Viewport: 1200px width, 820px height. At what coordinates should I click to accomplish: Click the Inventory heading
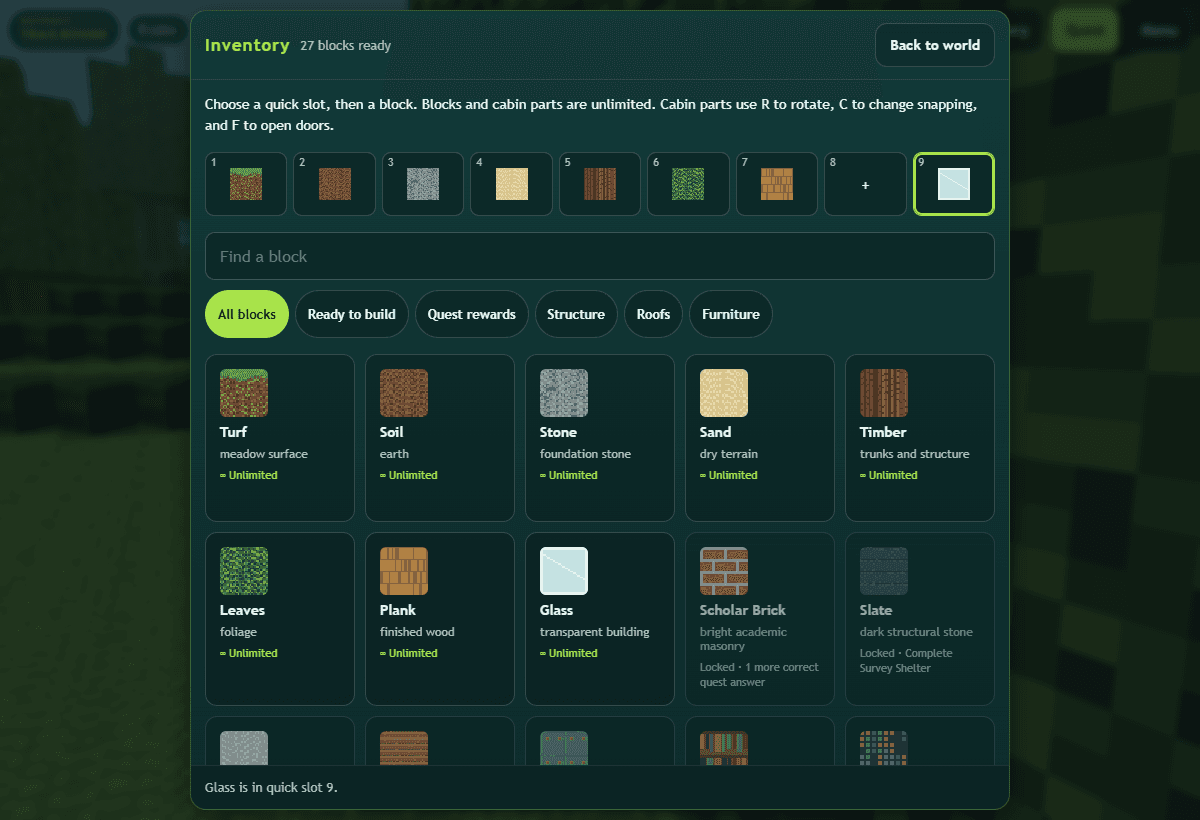247,45
